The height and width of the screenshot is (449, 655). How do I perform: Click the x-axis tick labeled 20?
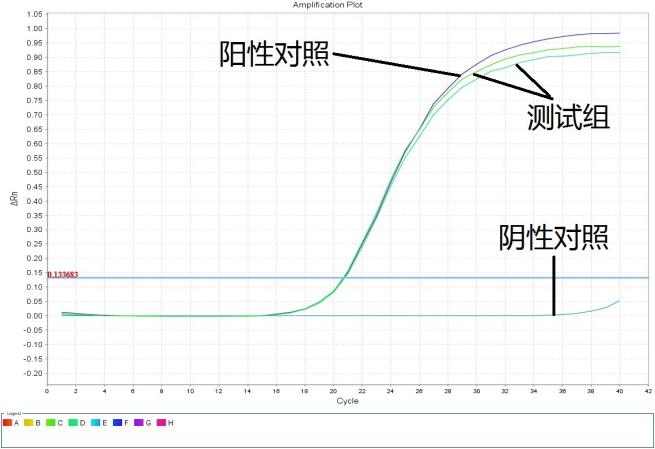click(333, 389)
